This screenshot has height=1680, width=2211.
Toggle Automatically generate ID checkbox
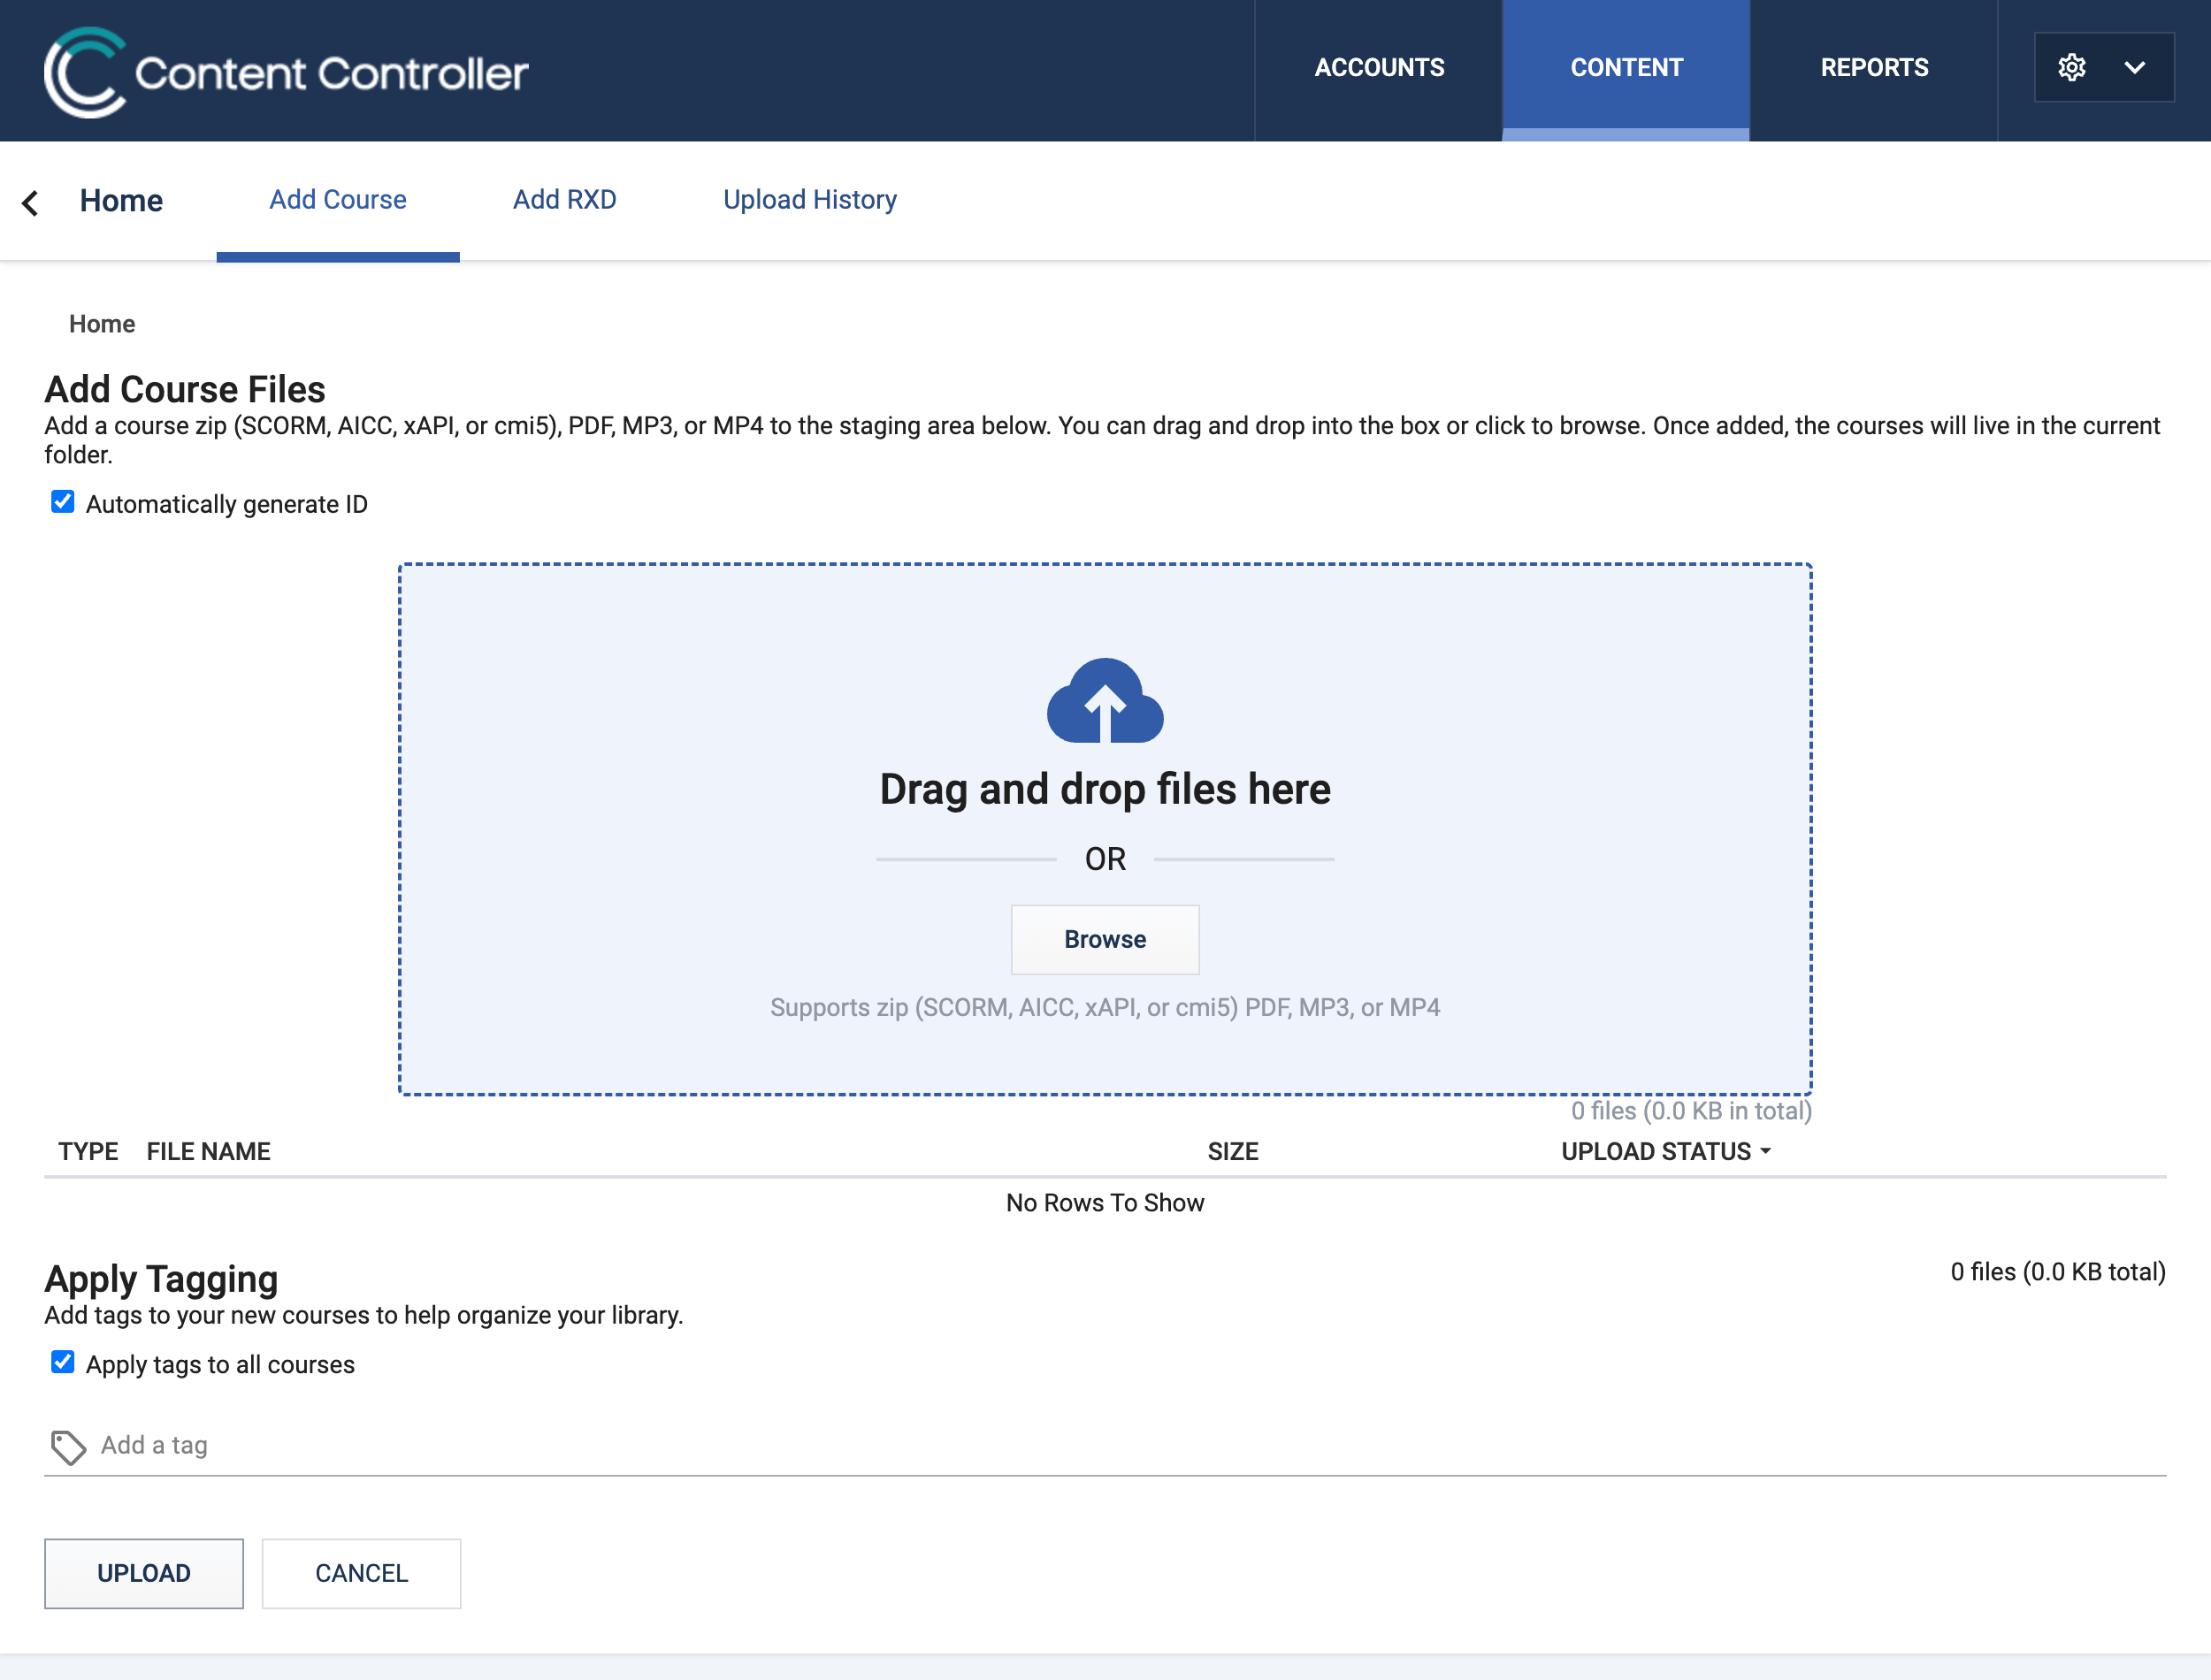[62, 502]
